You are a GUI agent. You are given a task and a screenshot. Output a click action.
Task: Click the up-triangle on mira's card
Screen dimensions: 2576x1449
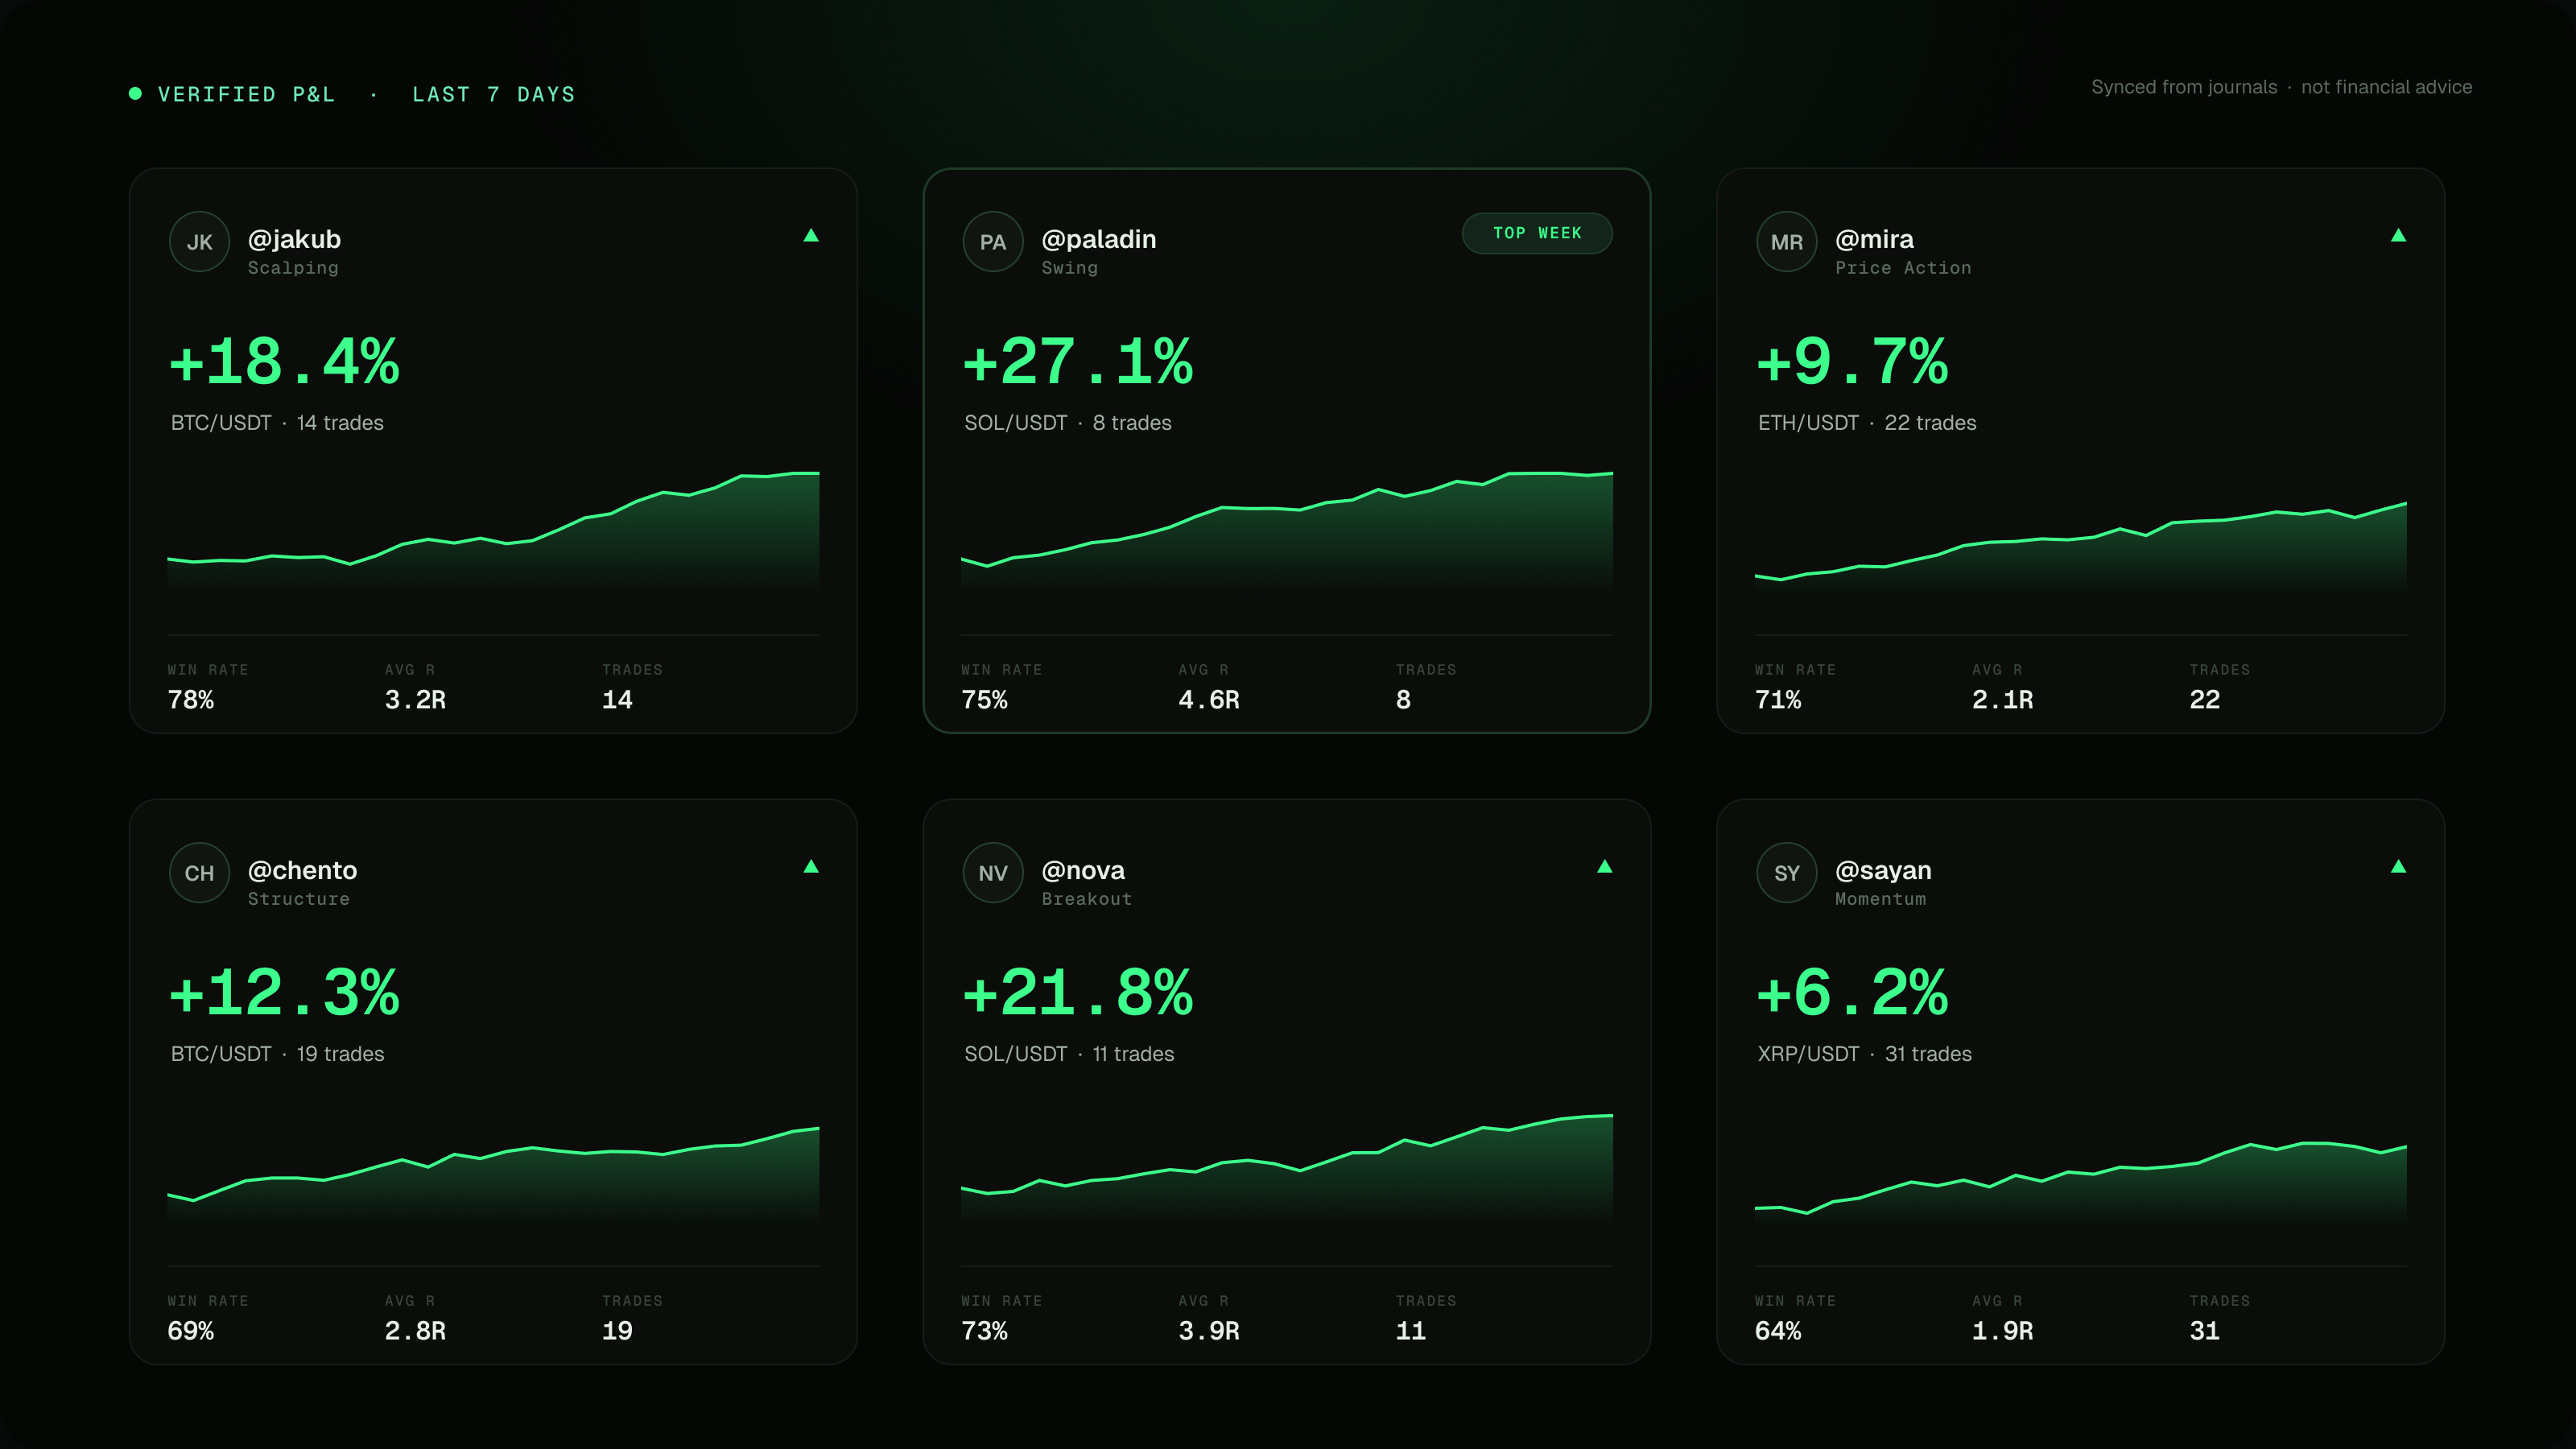pyautogui.click(x=2398, y=235)
